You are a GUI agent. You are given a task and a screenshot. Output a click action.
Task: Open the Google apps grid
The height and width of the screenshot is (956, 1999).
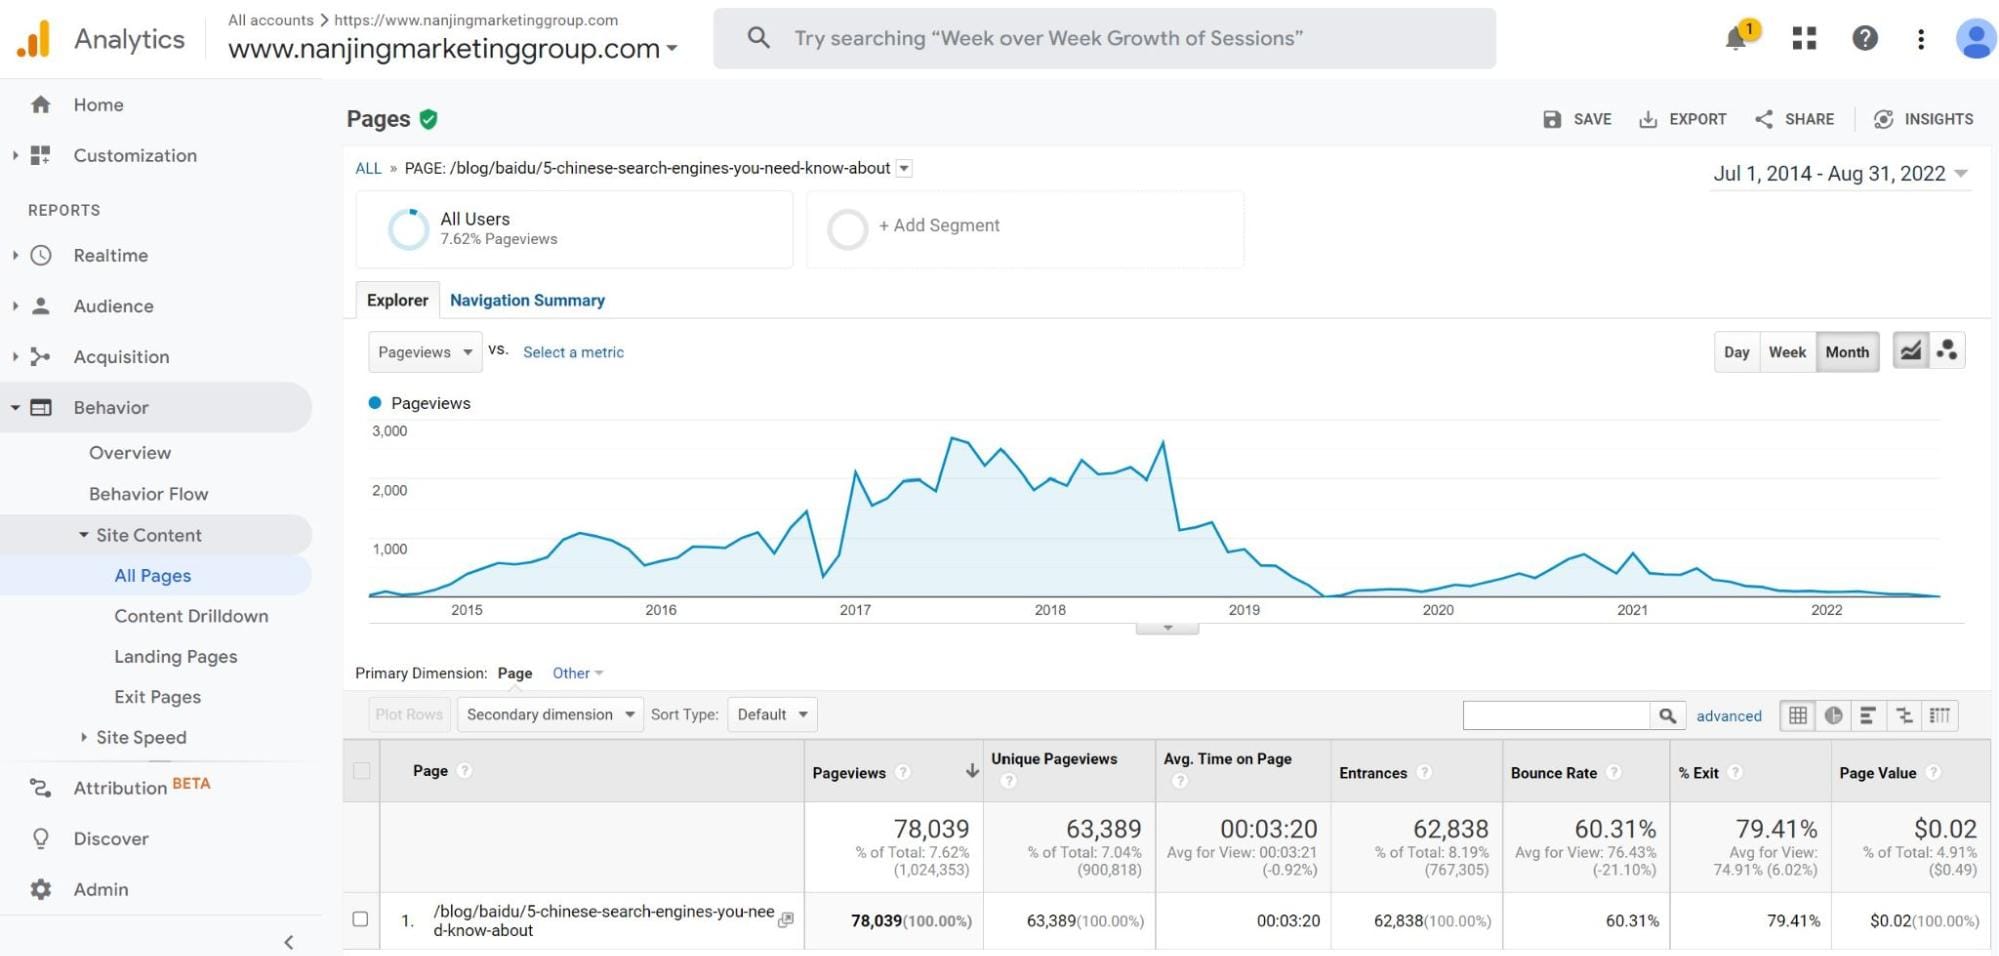[1803, 38]
